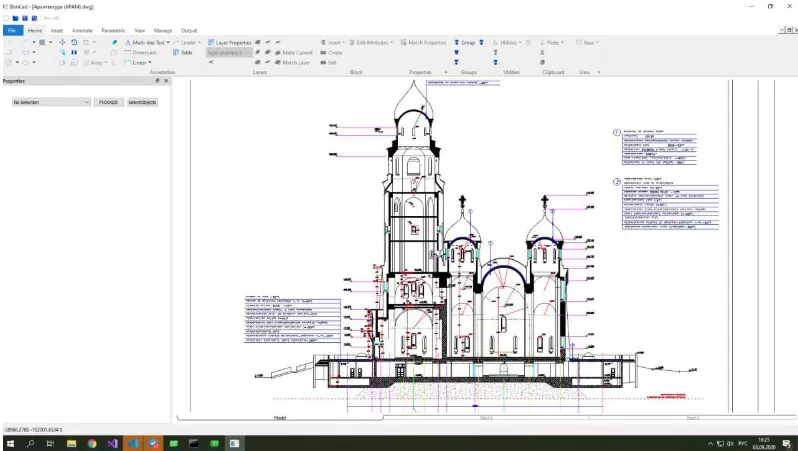
Task: Select the Rectangle draw tool
Action: coord(25,52)
